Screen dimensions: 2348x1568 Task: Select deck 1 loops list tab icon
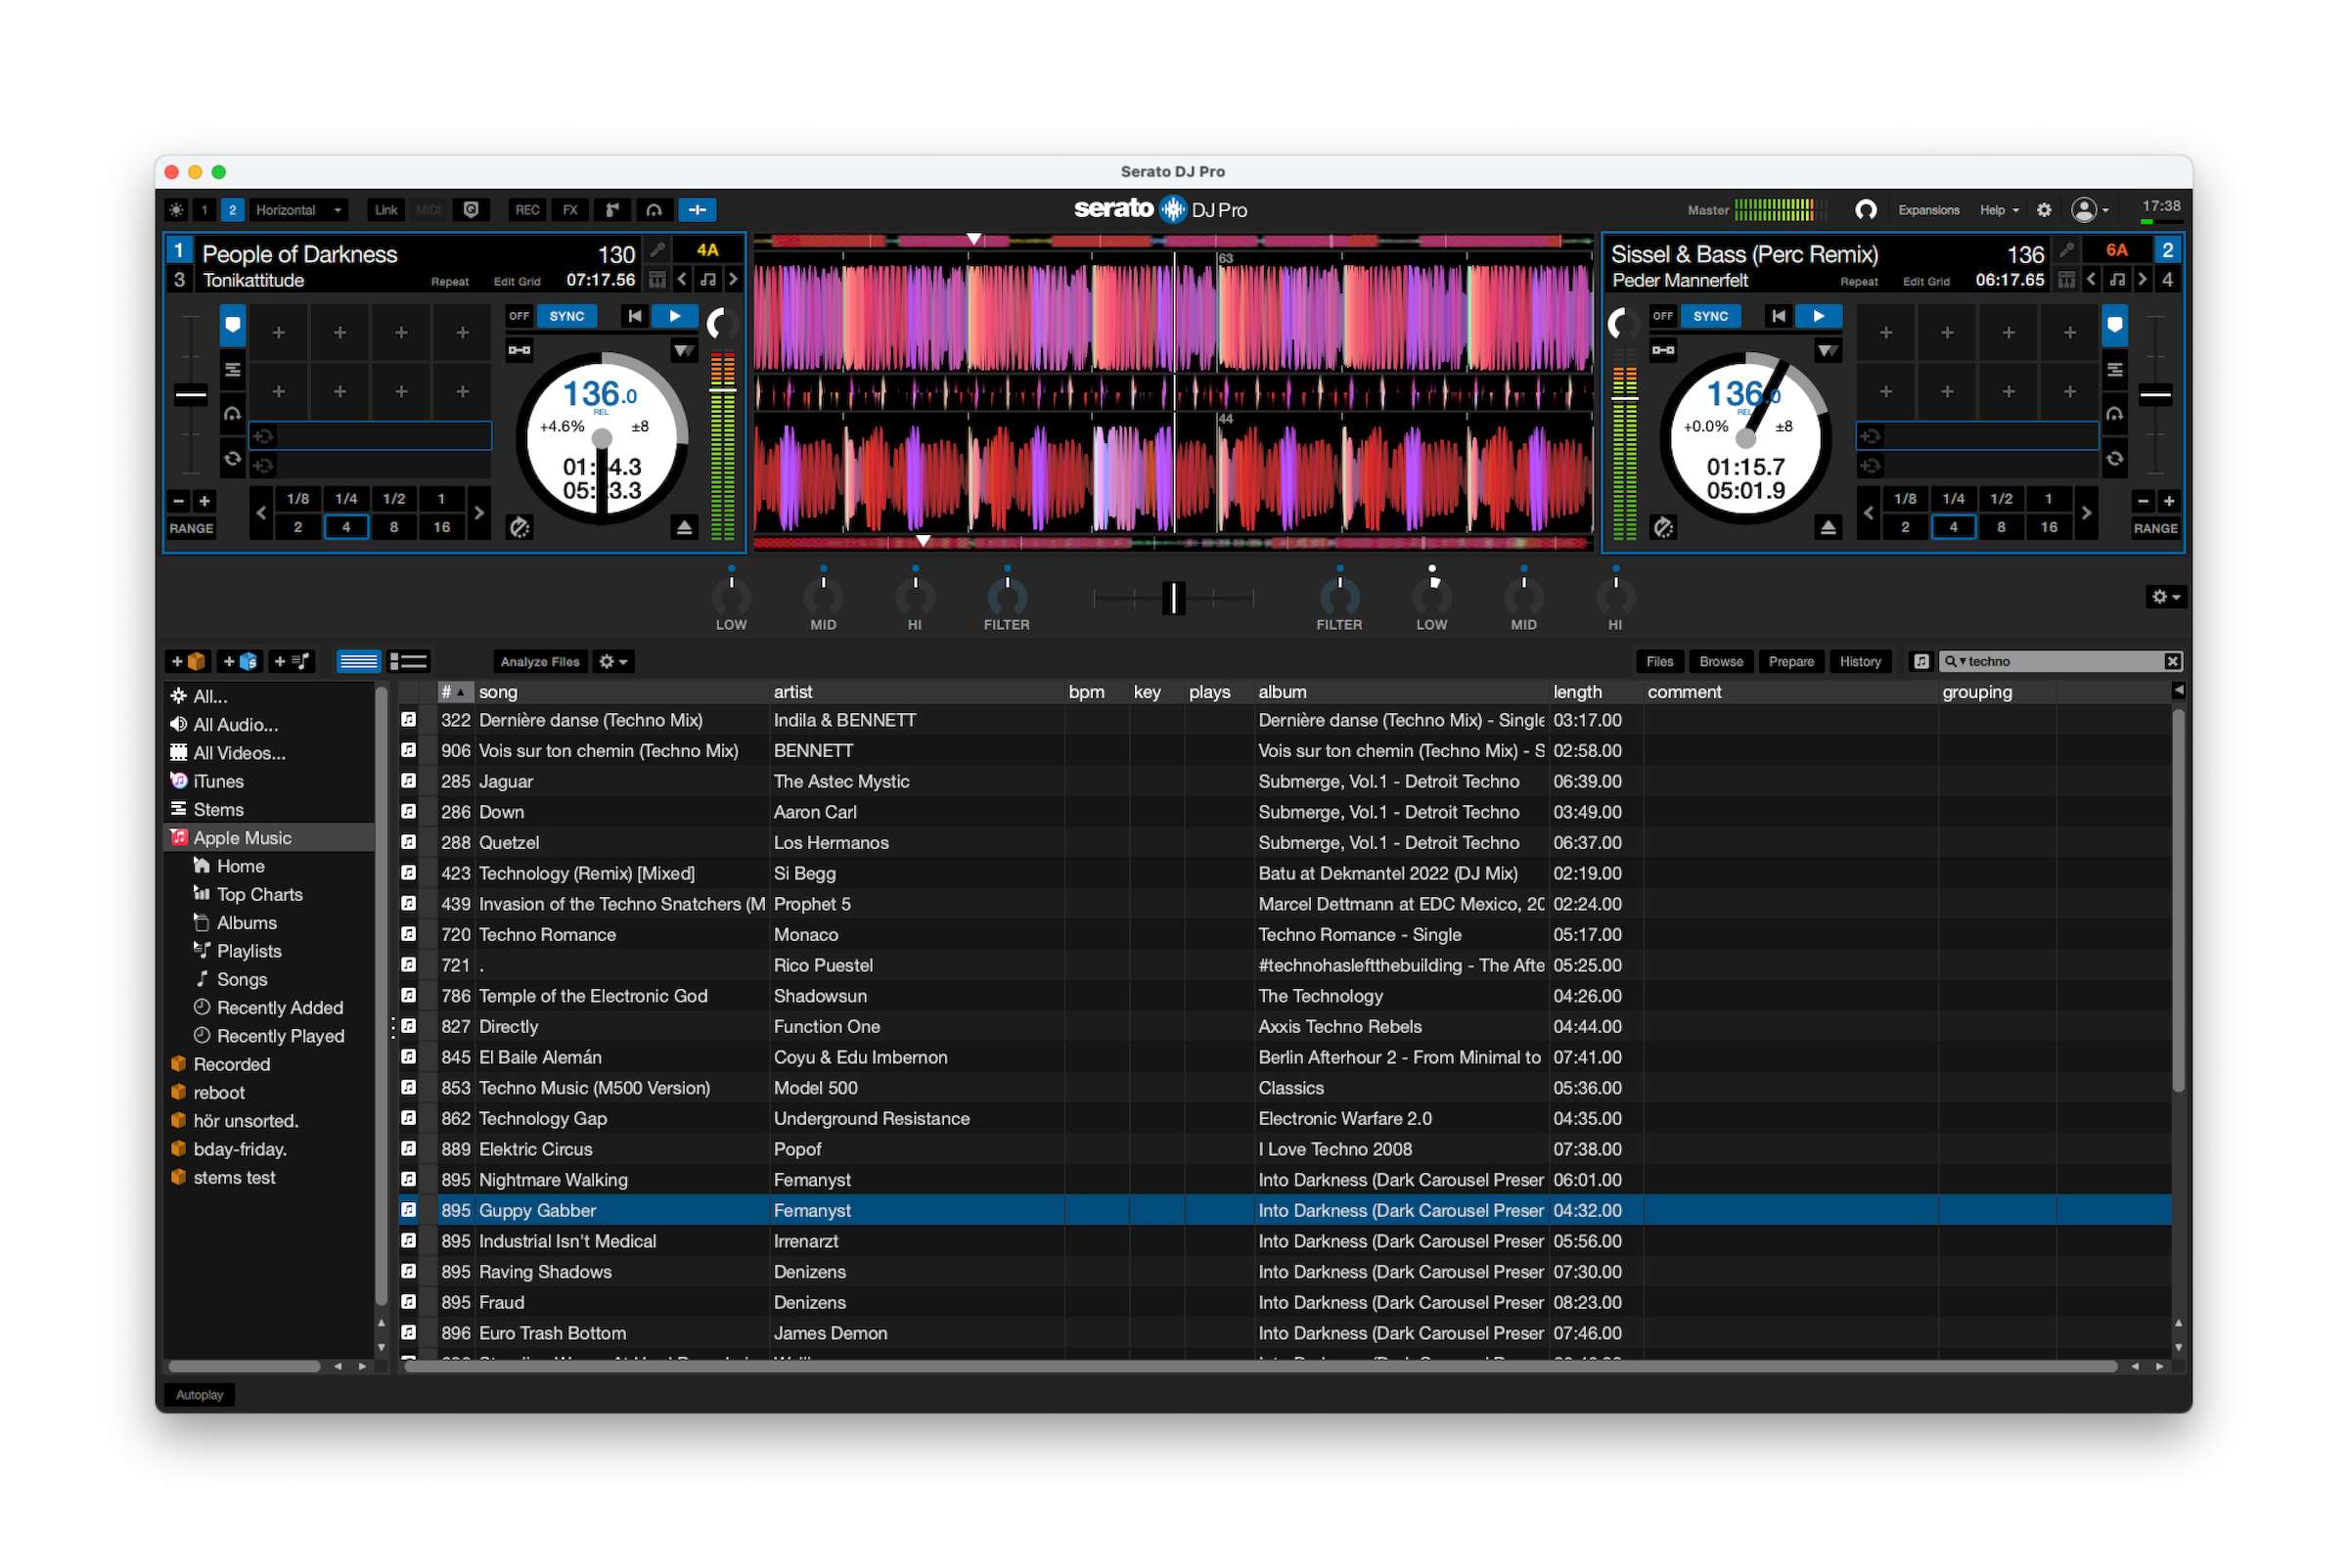[x=232, y=370]
